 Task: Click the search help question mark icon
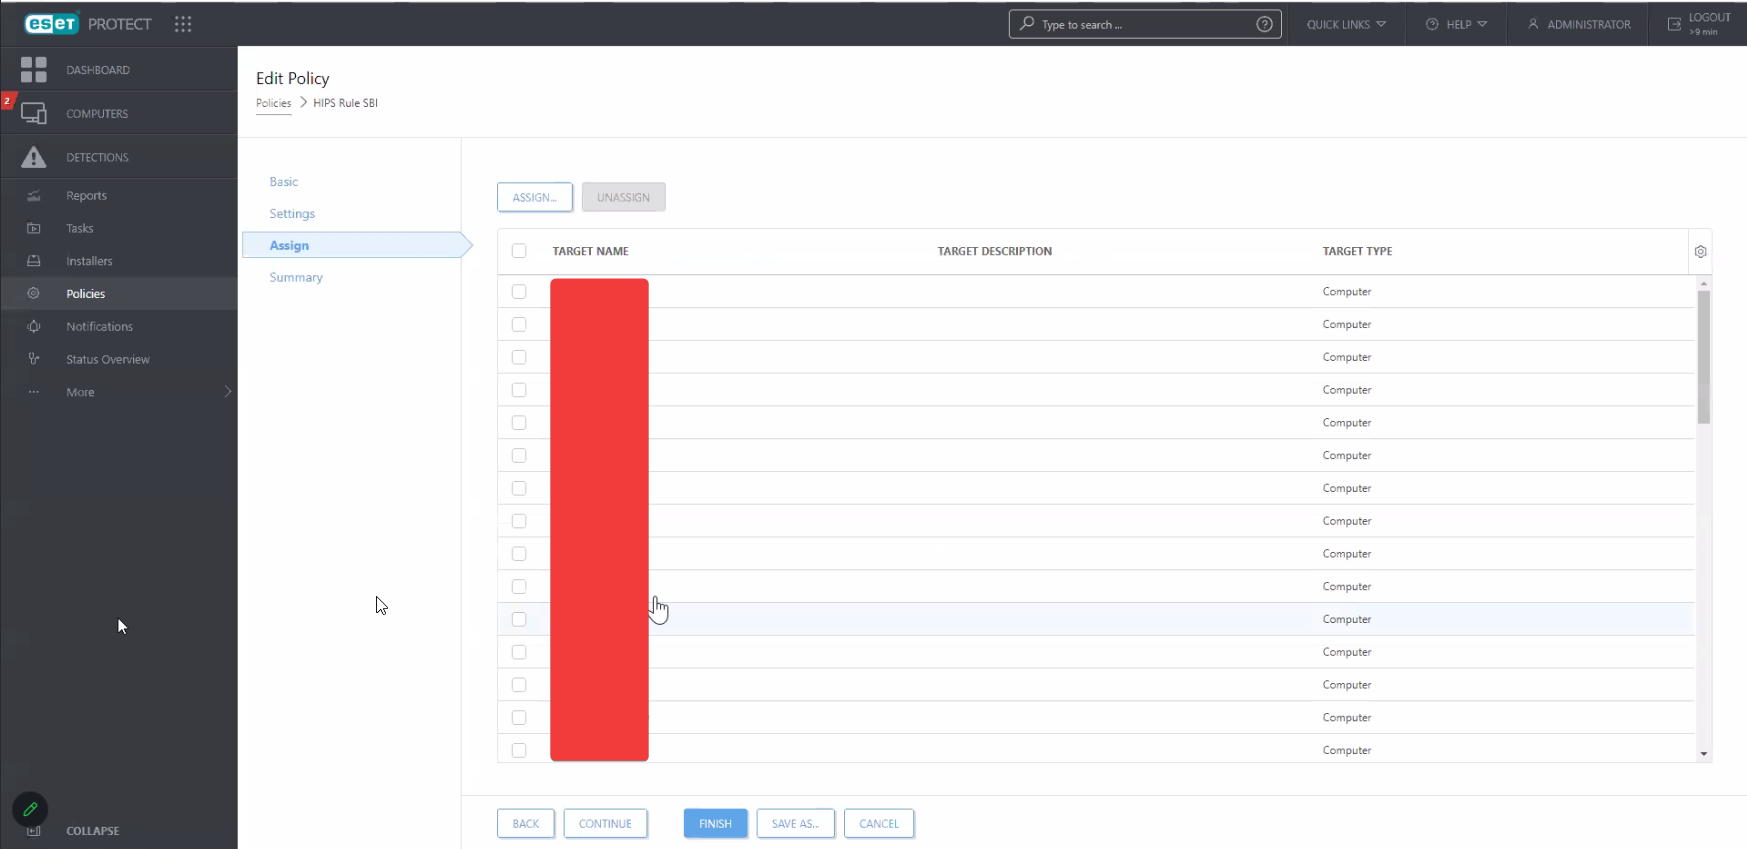1264,24
